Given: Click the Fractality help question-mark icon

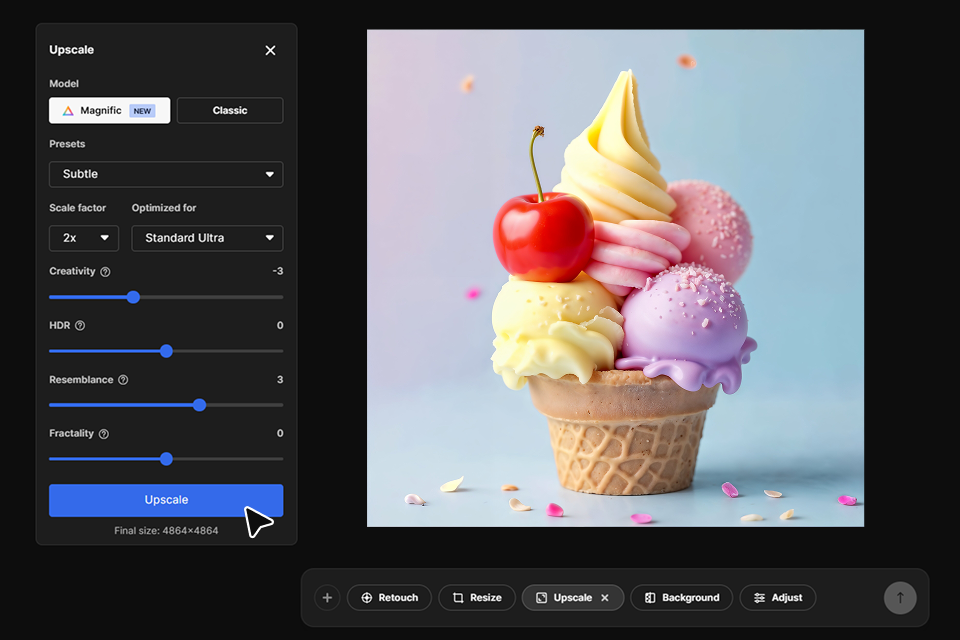Looking at the screenshot, I should tap(104, 434).
